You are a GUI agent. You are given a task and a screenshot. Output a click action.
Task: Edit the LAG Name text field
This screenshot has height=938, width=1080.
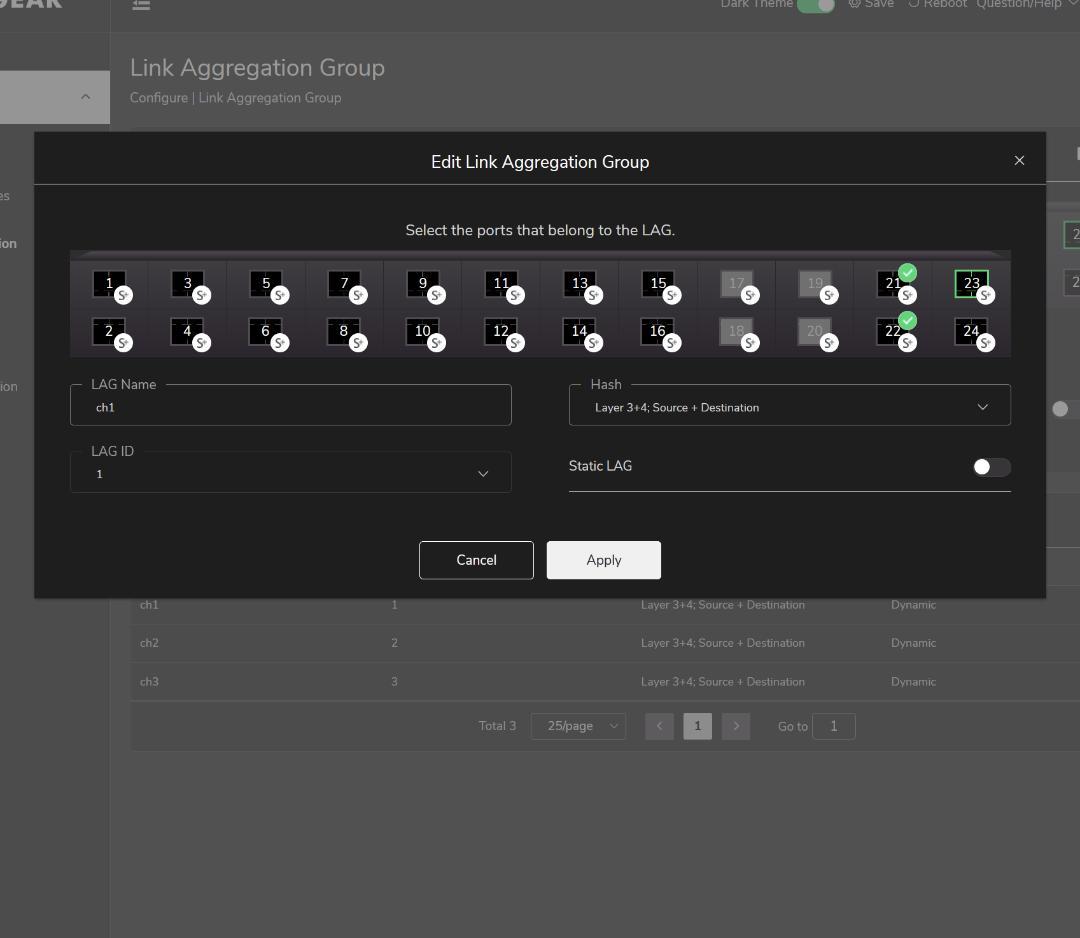pyautogui.click(x=290, y=408)
